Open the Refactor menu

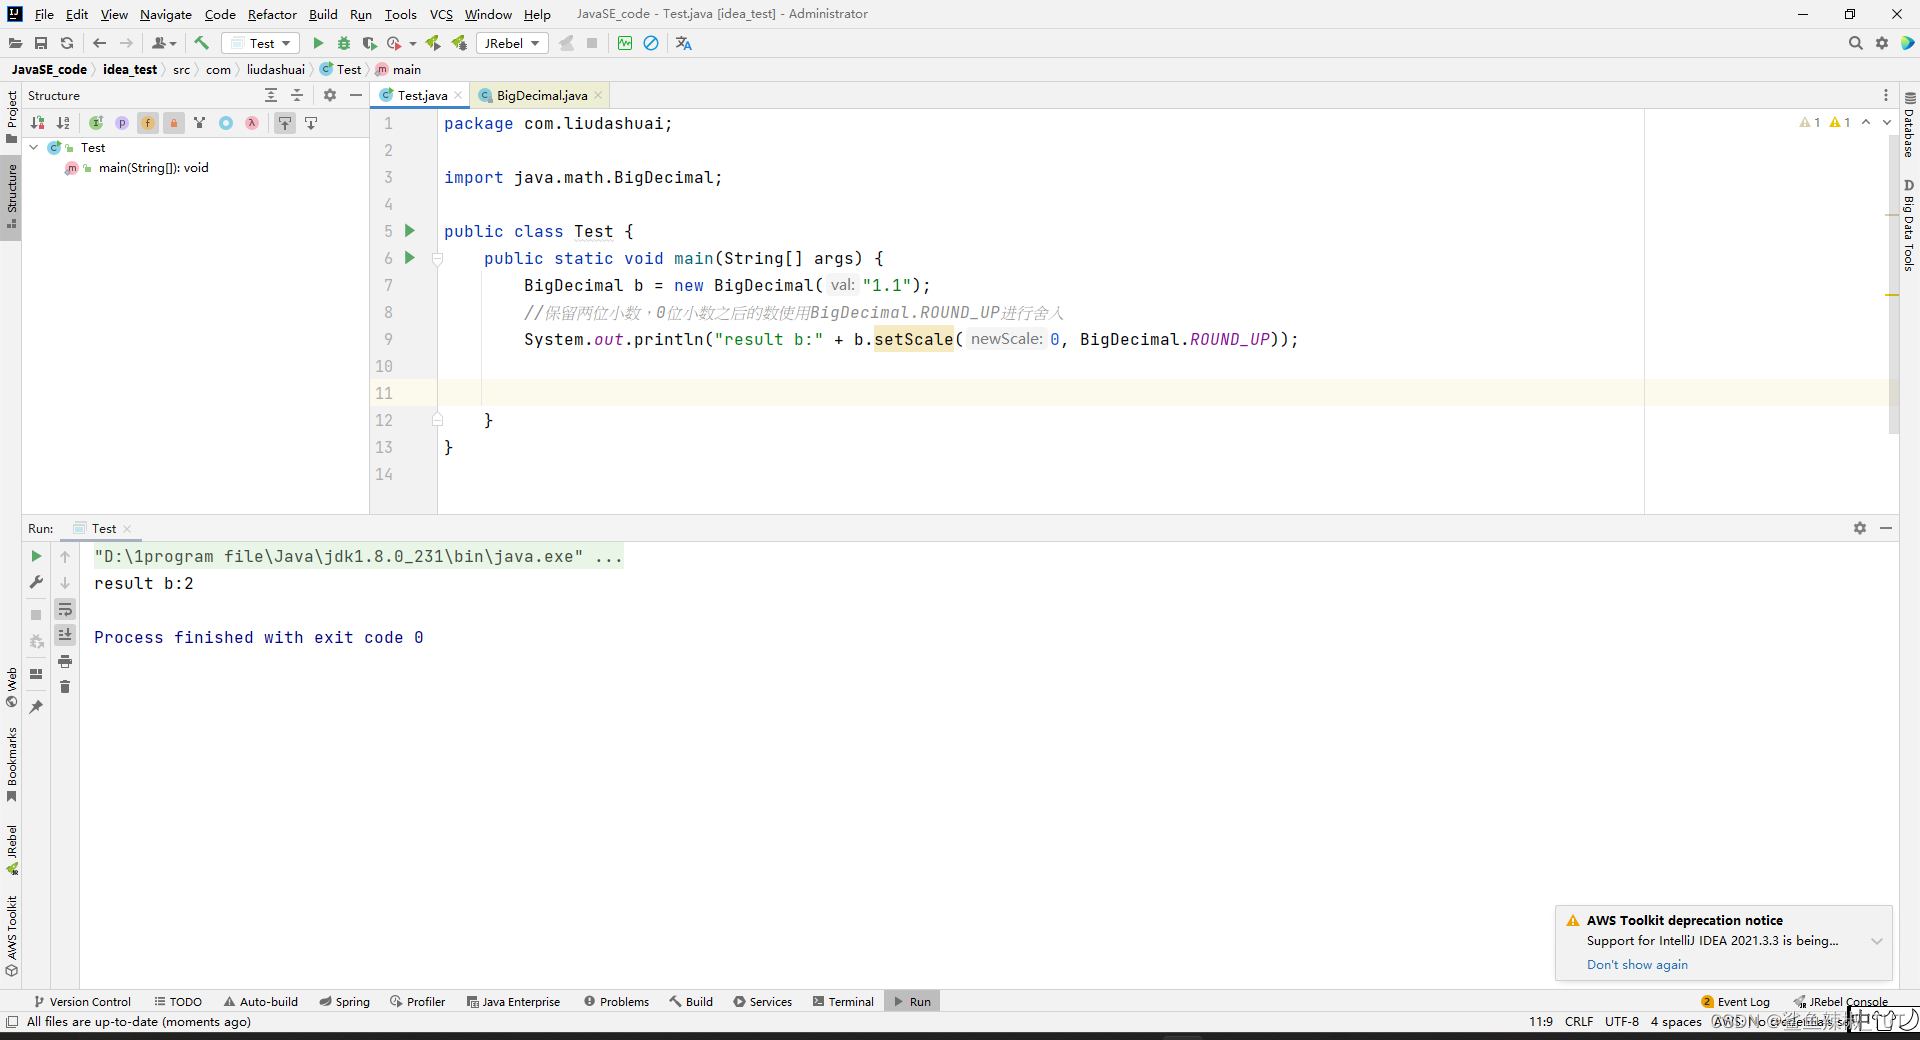[272, 14]
